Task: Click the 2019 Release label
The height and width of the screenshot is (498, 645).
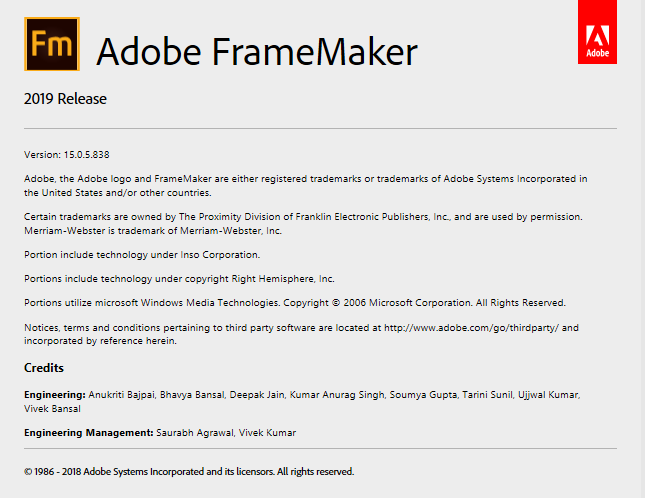Action: click(65, 99)
